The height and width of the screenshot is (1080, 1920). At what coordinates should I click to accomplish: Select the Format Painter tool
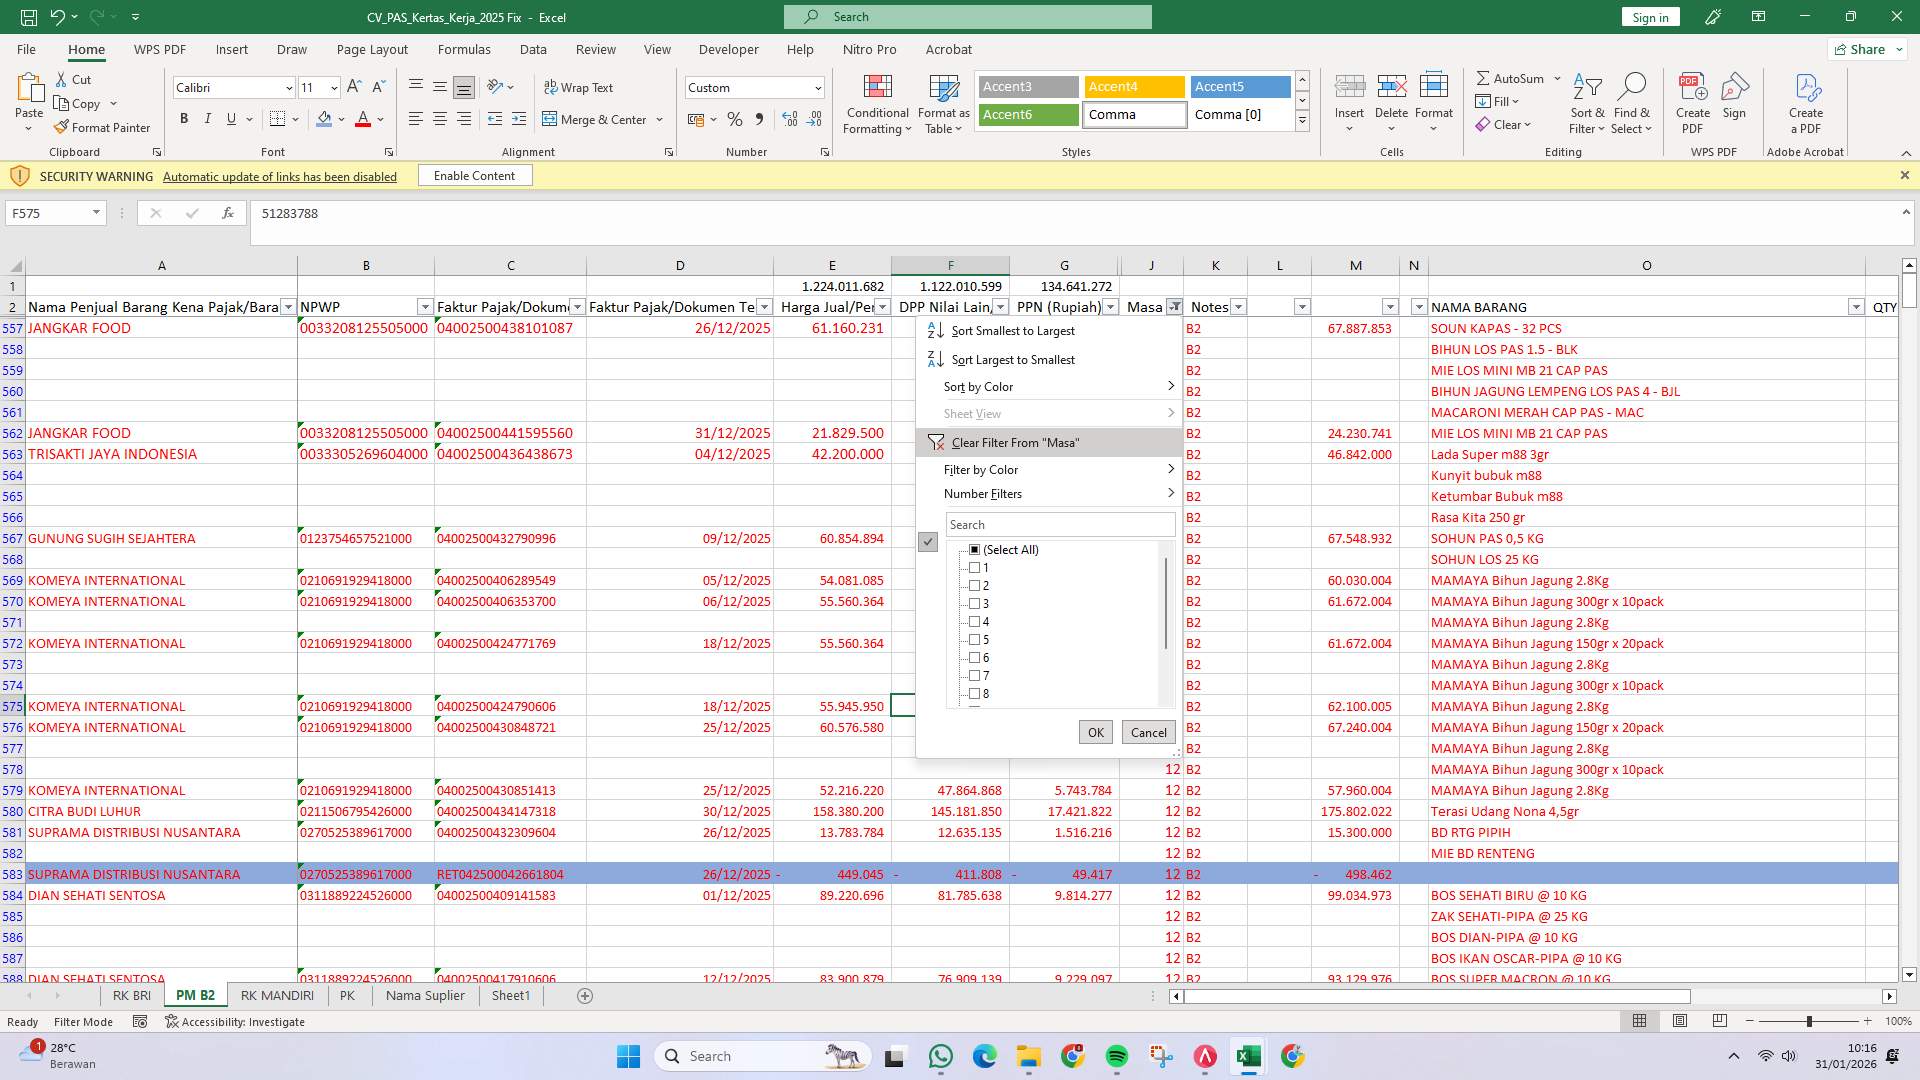coord(103,127)
